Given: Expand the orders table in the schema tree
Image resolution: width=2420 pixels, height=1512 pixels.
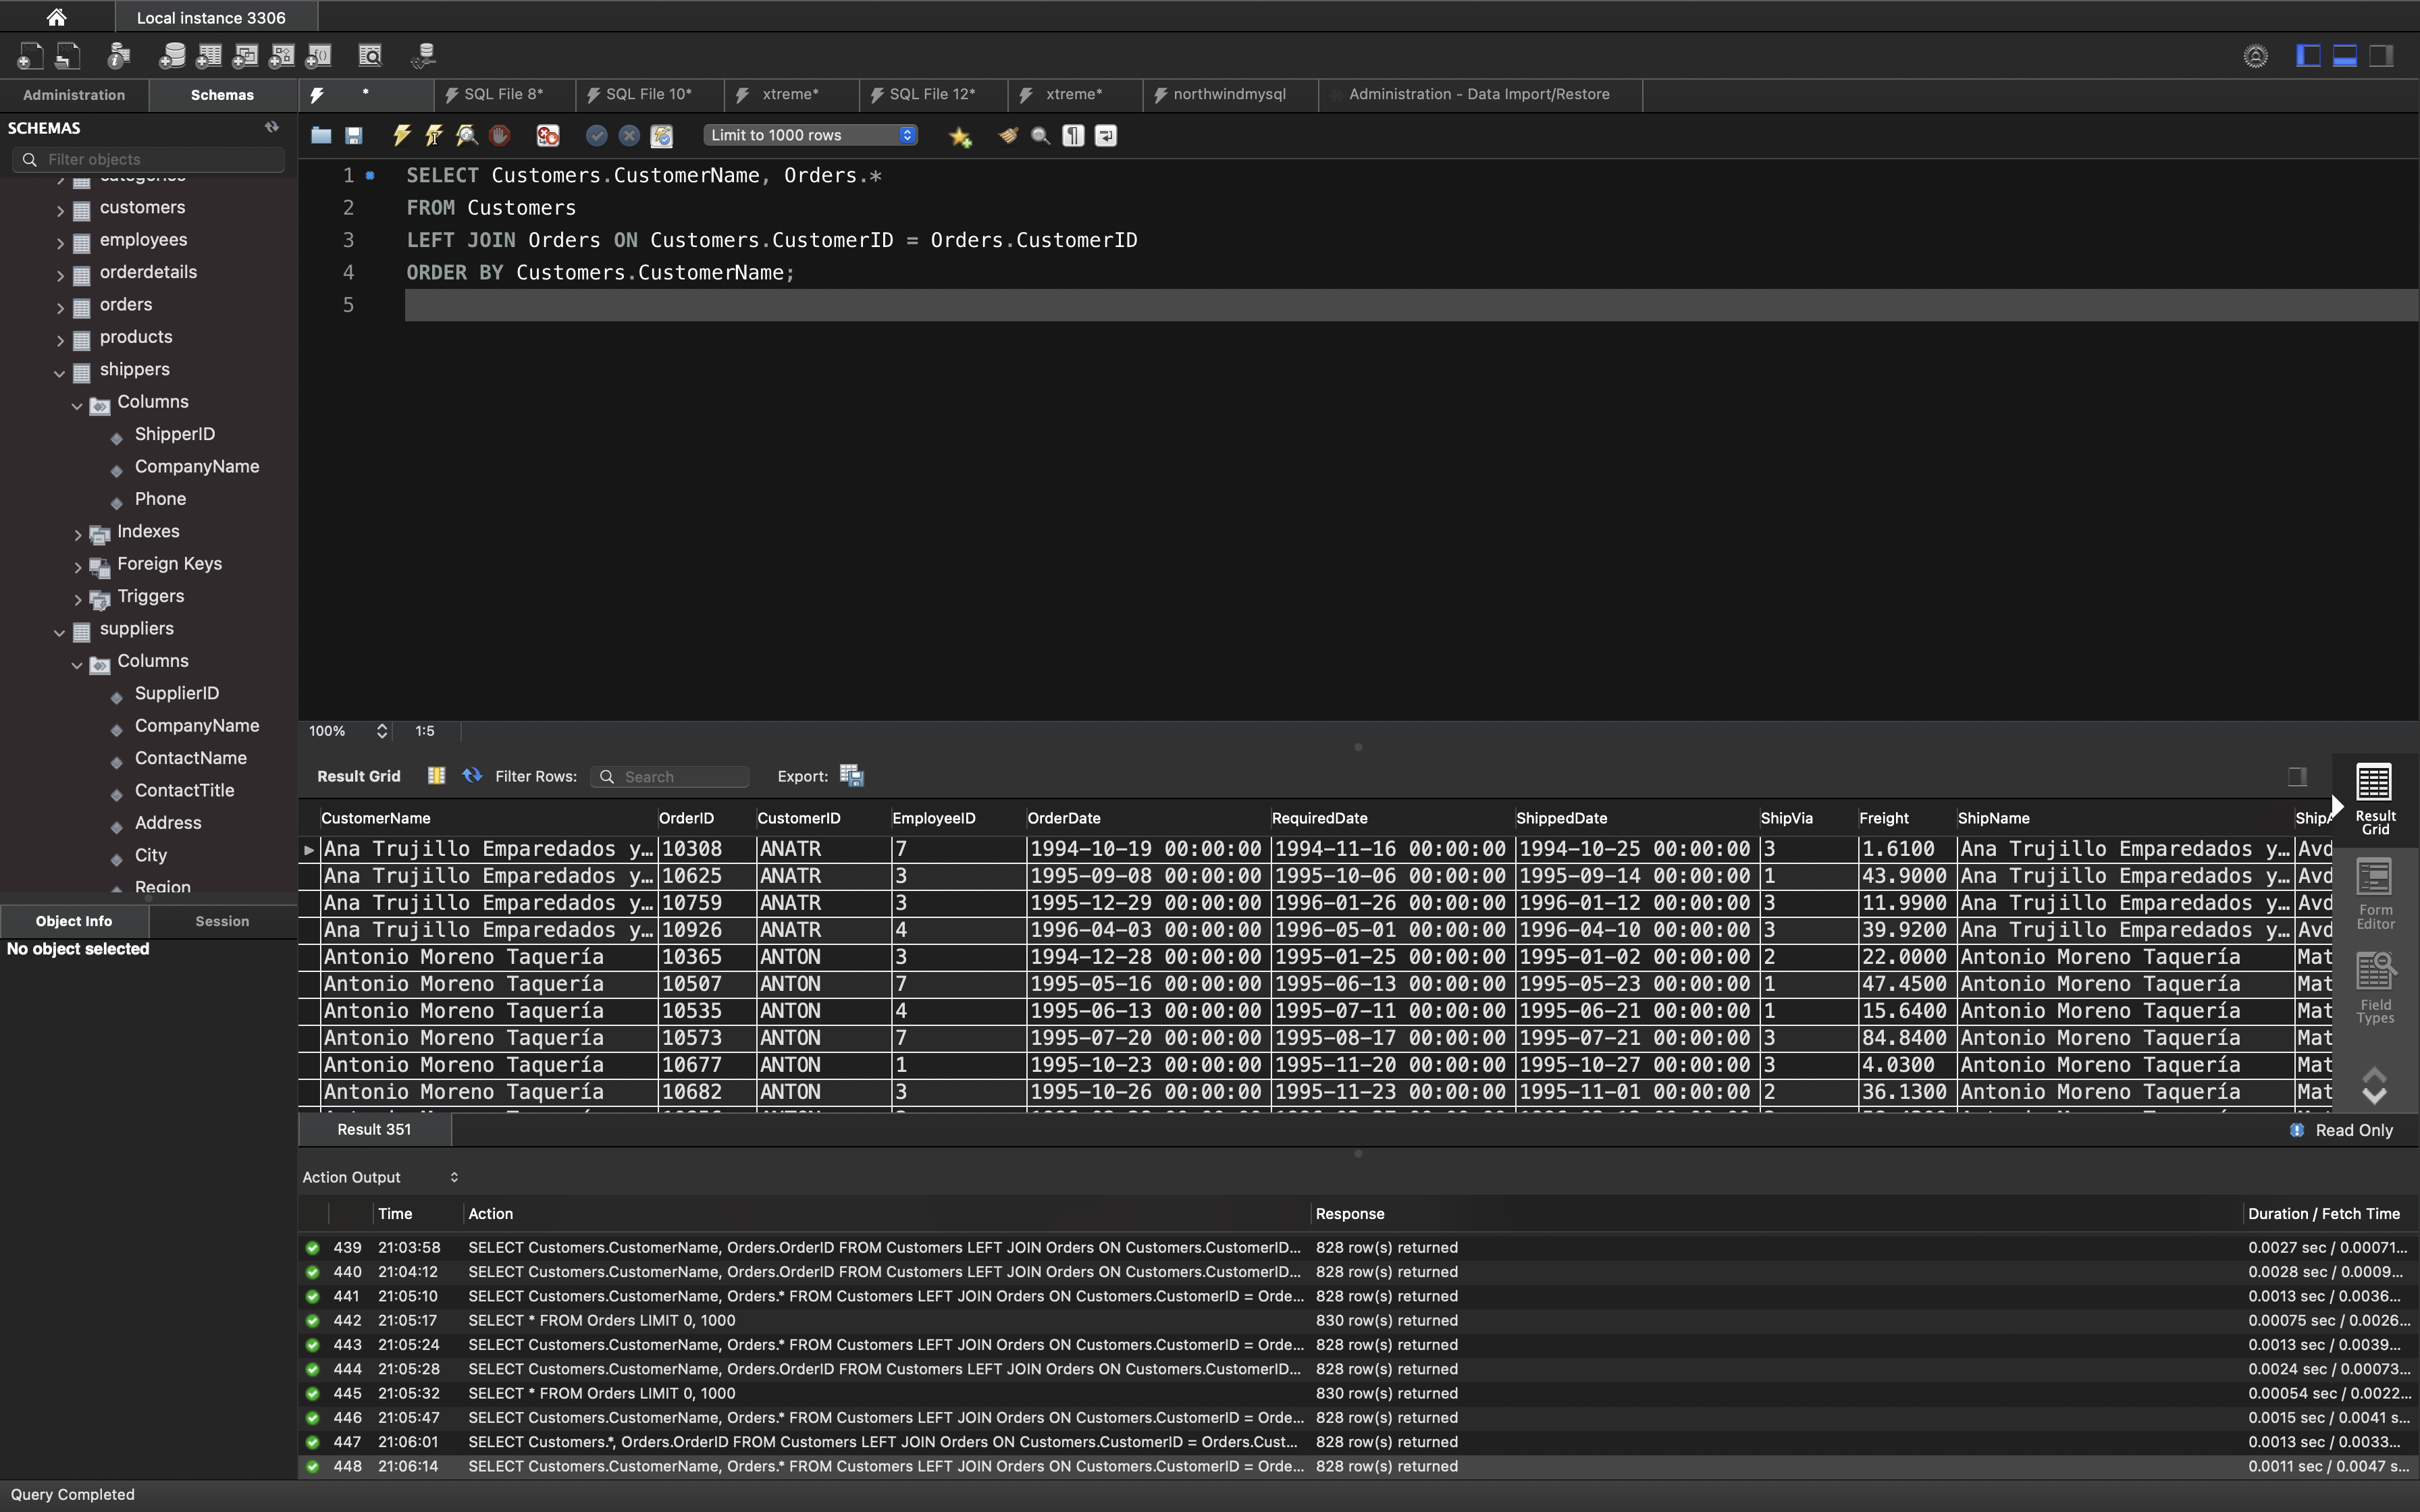Looking at the screenshot, I should (x=60, y=307).
